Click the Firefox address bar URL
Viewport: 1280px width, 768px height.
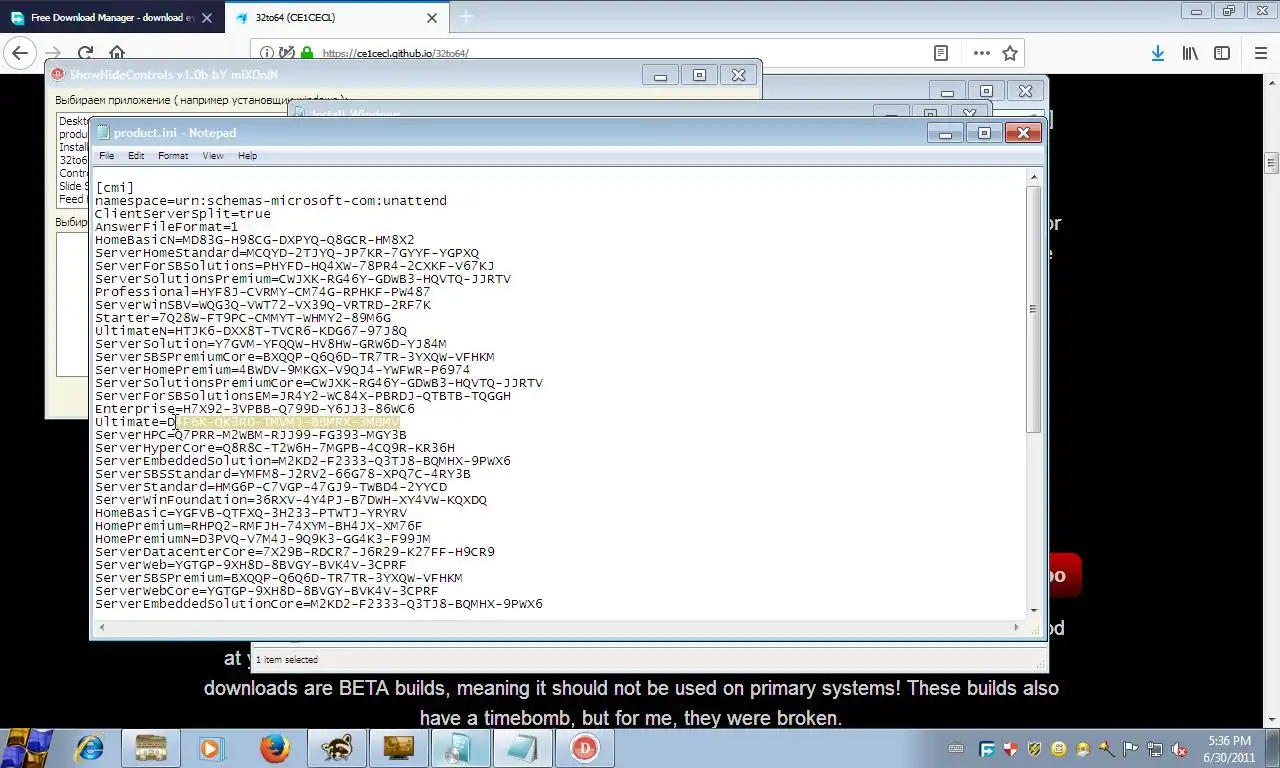click(x=396, y=53)
